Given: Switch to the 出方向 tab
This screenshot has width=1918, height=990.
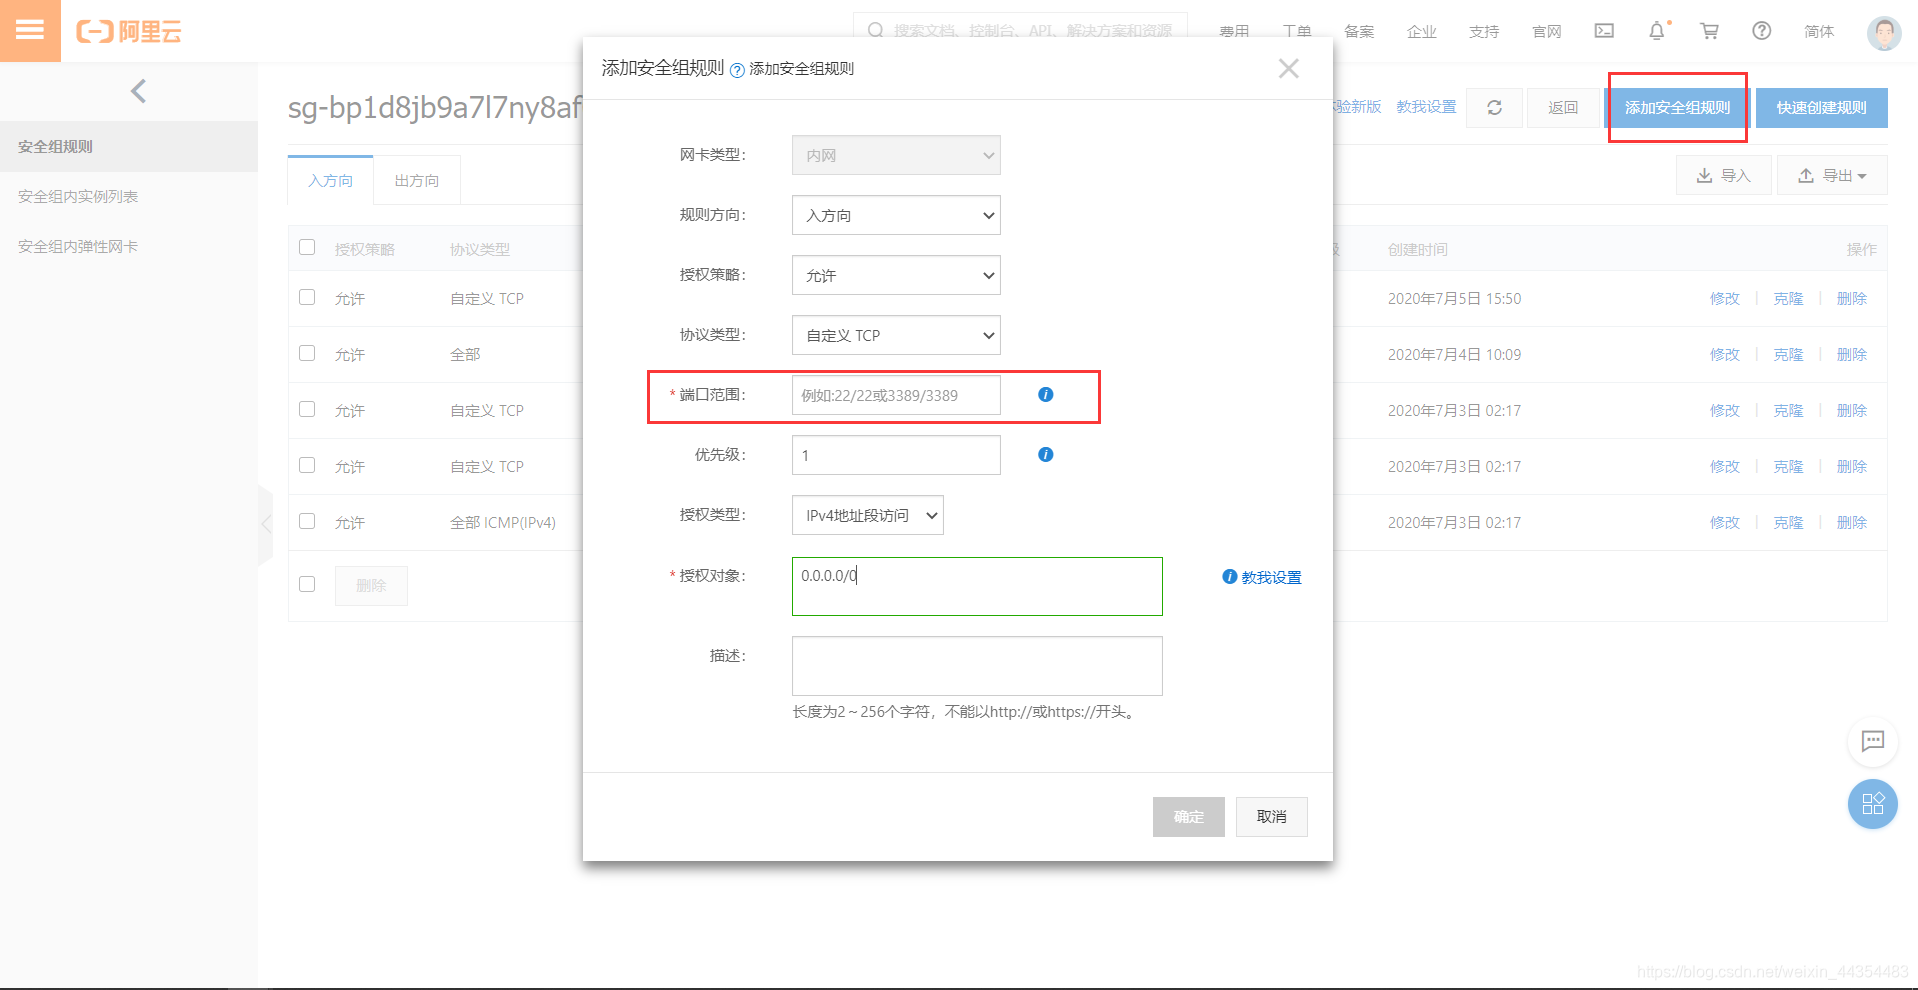Looking at the screenshot, I should click(416, 180).
